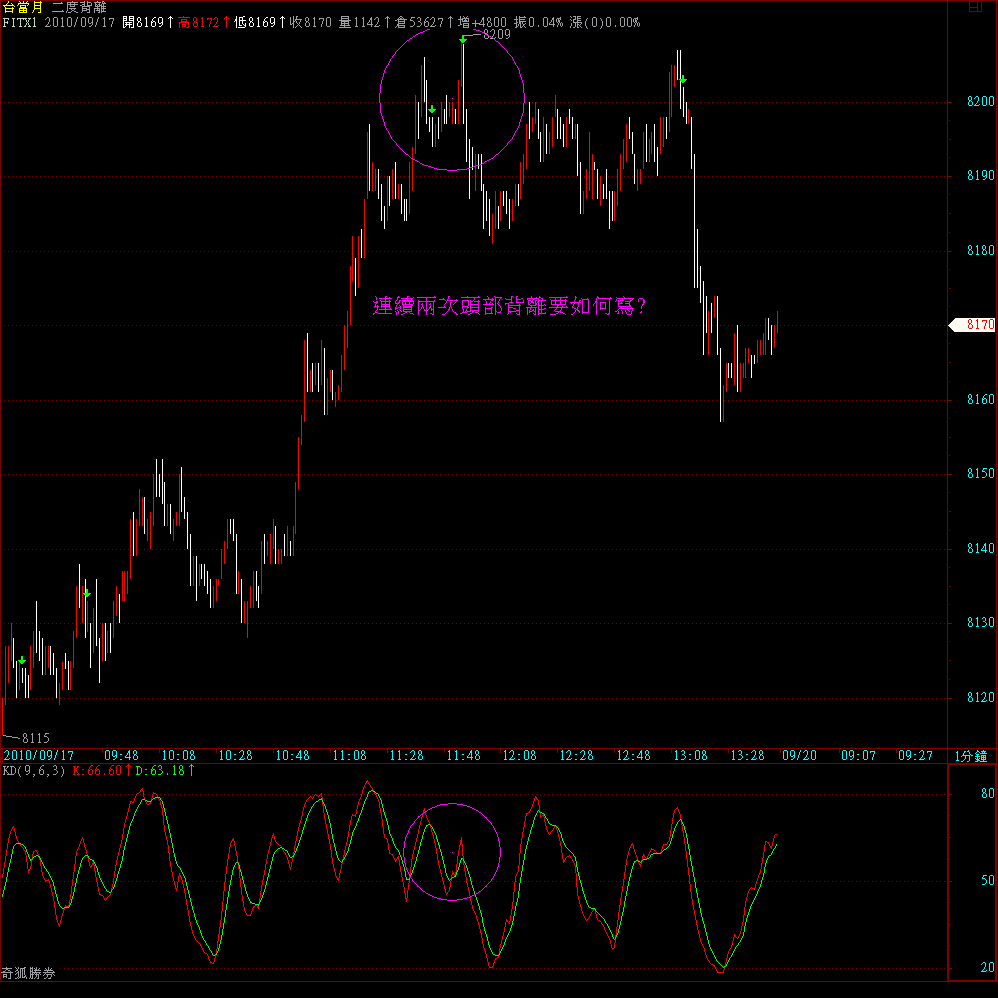Click the green signal arrow near the 13:08 peak
Image resolution: width=998 pixels, height=998 pixels.
tap(683, 80)
